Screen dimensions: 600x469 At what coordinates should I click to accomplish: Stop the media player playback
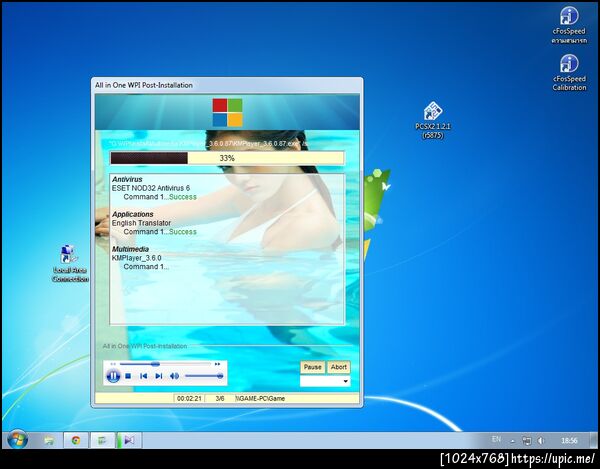[x=128, y=376]
